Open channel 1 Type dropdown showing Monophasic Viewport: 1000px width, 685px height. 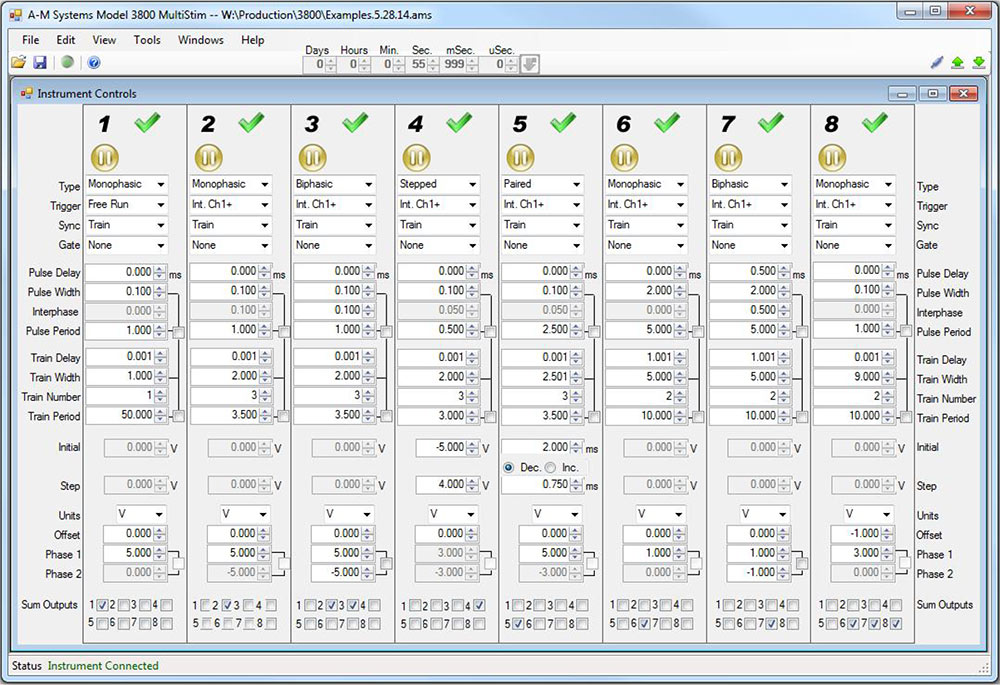coord(126,184)
